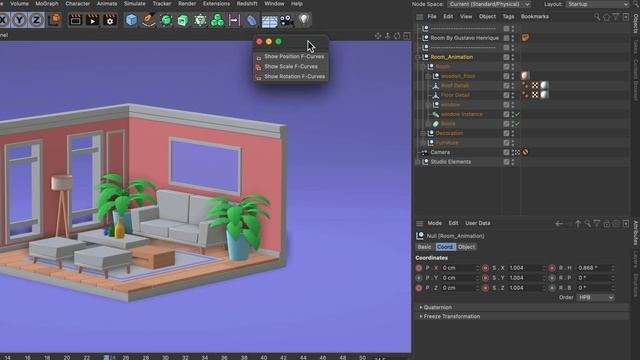640x360 pixels.
Task: Open the MoGraph menu
Action: click(47, 4)
